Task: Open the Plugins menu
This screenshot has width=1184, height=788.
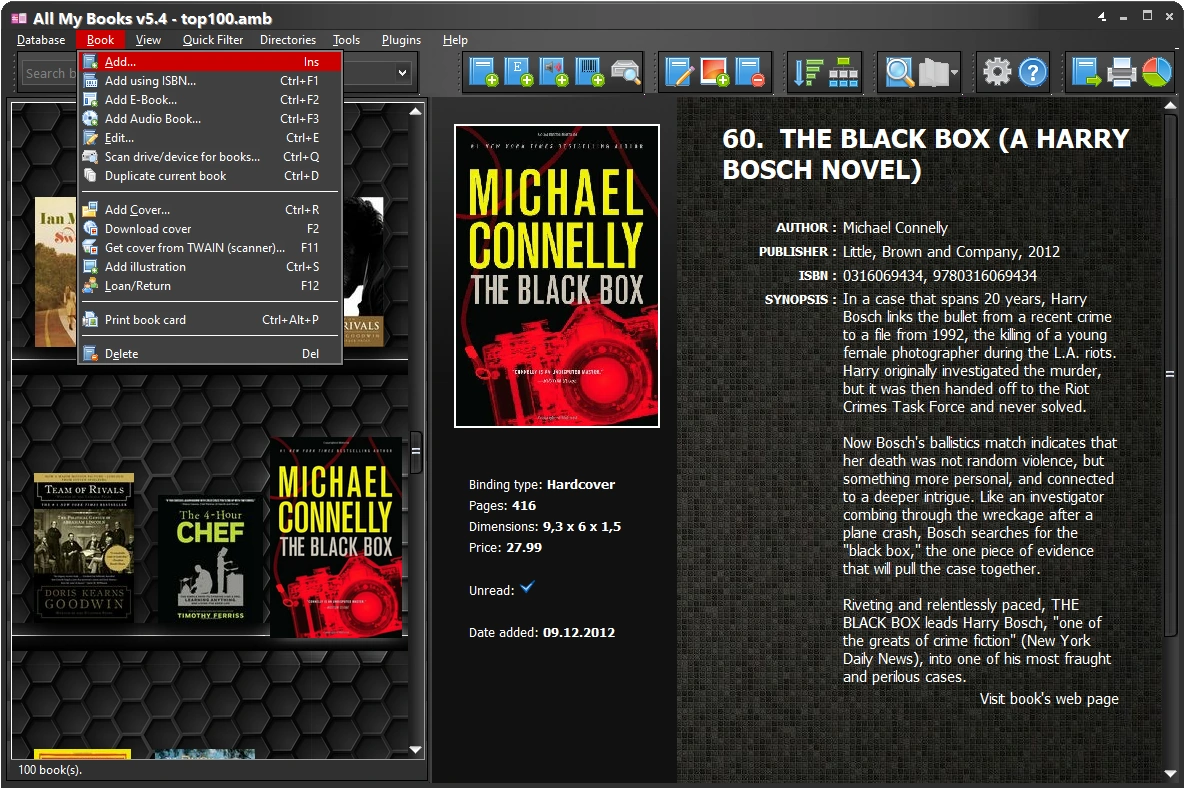Action: pyautogui.click(x=401, y=40)
